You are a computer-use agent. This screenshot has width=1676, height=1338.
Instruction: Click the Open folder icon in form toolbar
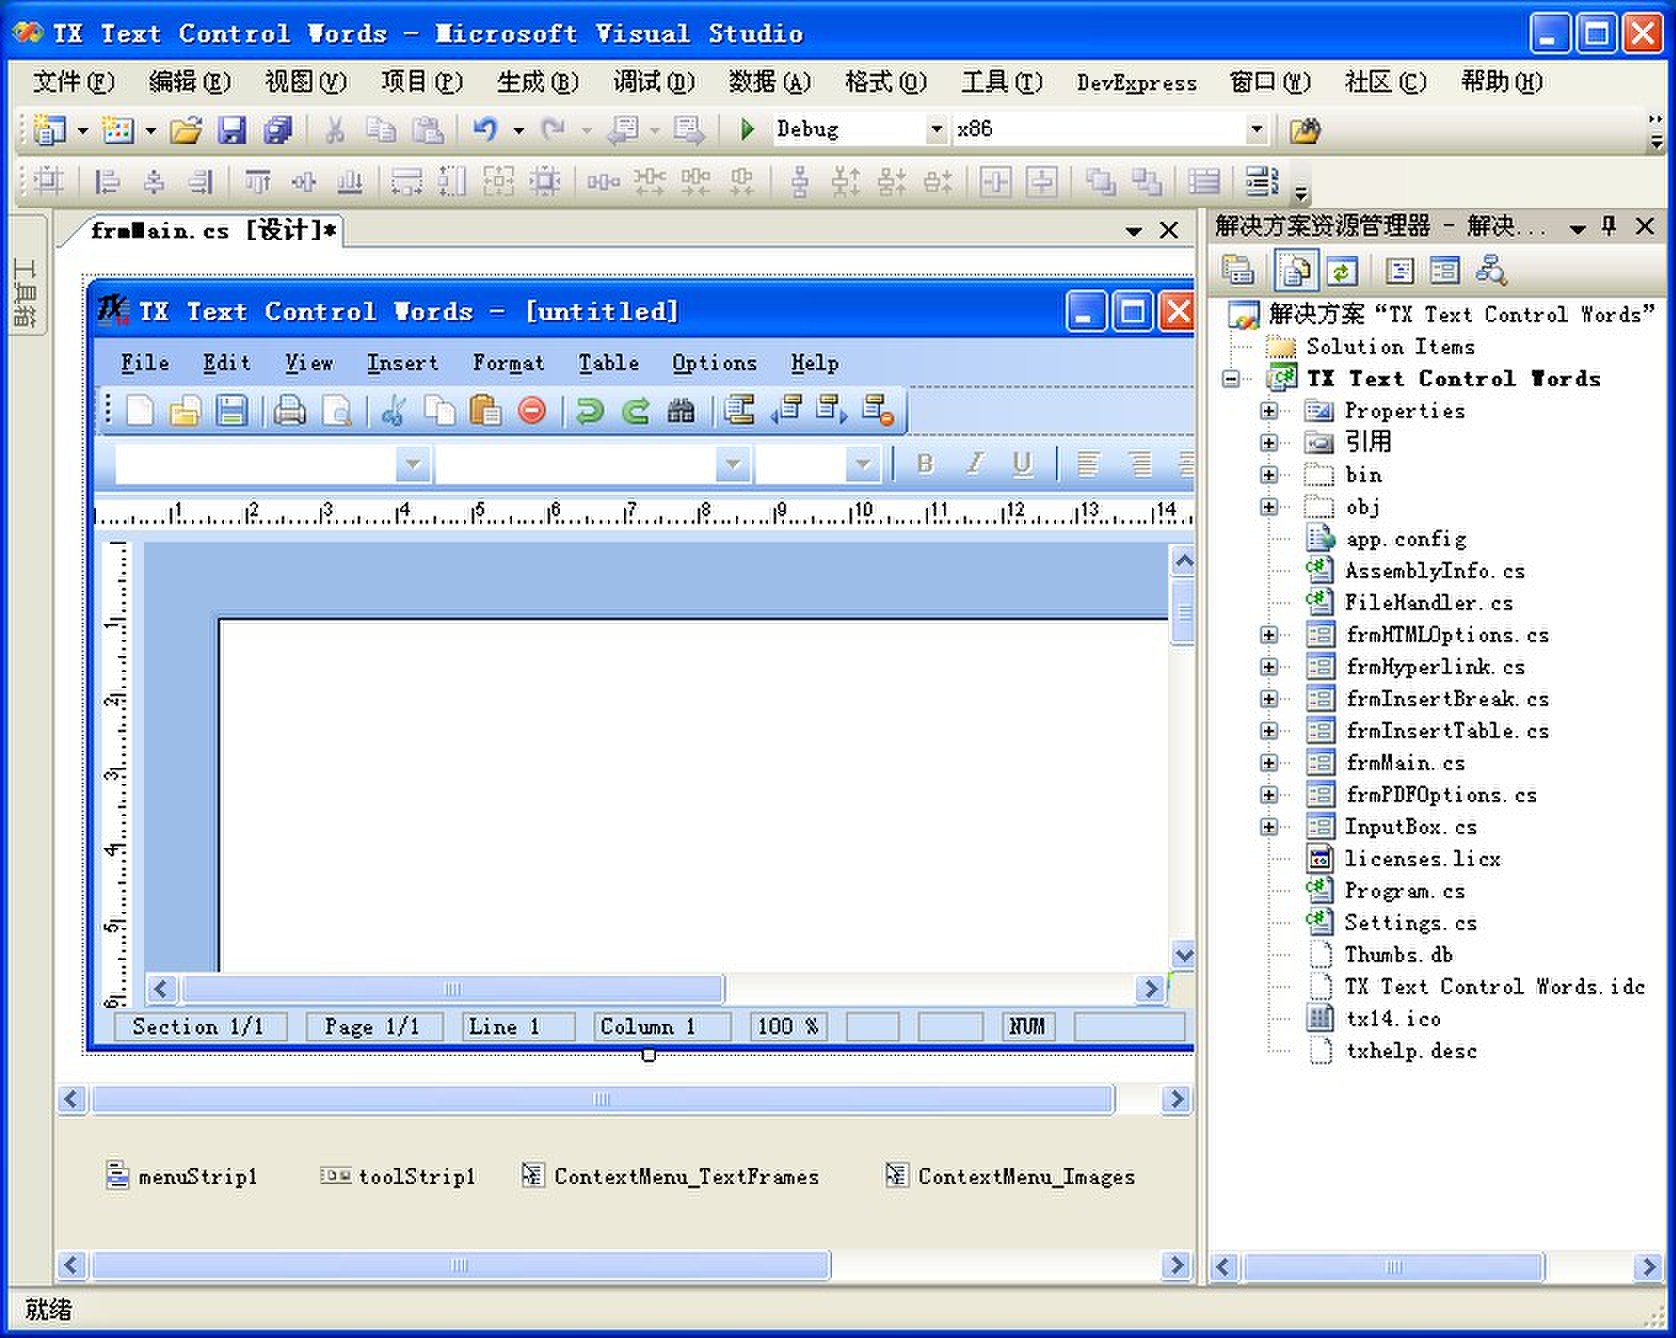click(185, 410)
